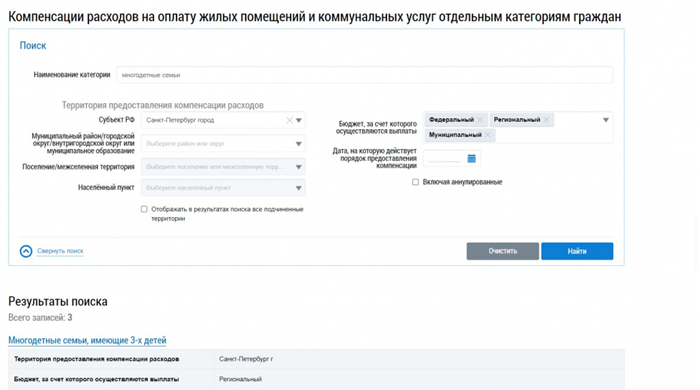Click the calendar icon in date field
Viewport: 700px width, 390px height.
tap(471, 158)
